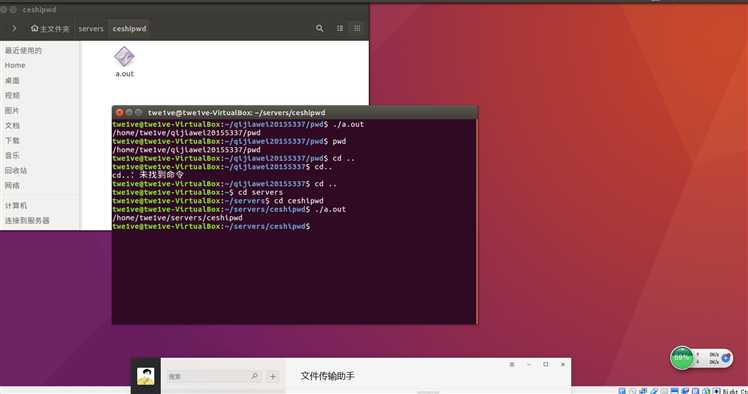Click '/home/twe1ve/servers/ceshipwd' output line in terminal
This screenshot has height=394, width=748.
[x=177, y=218]
